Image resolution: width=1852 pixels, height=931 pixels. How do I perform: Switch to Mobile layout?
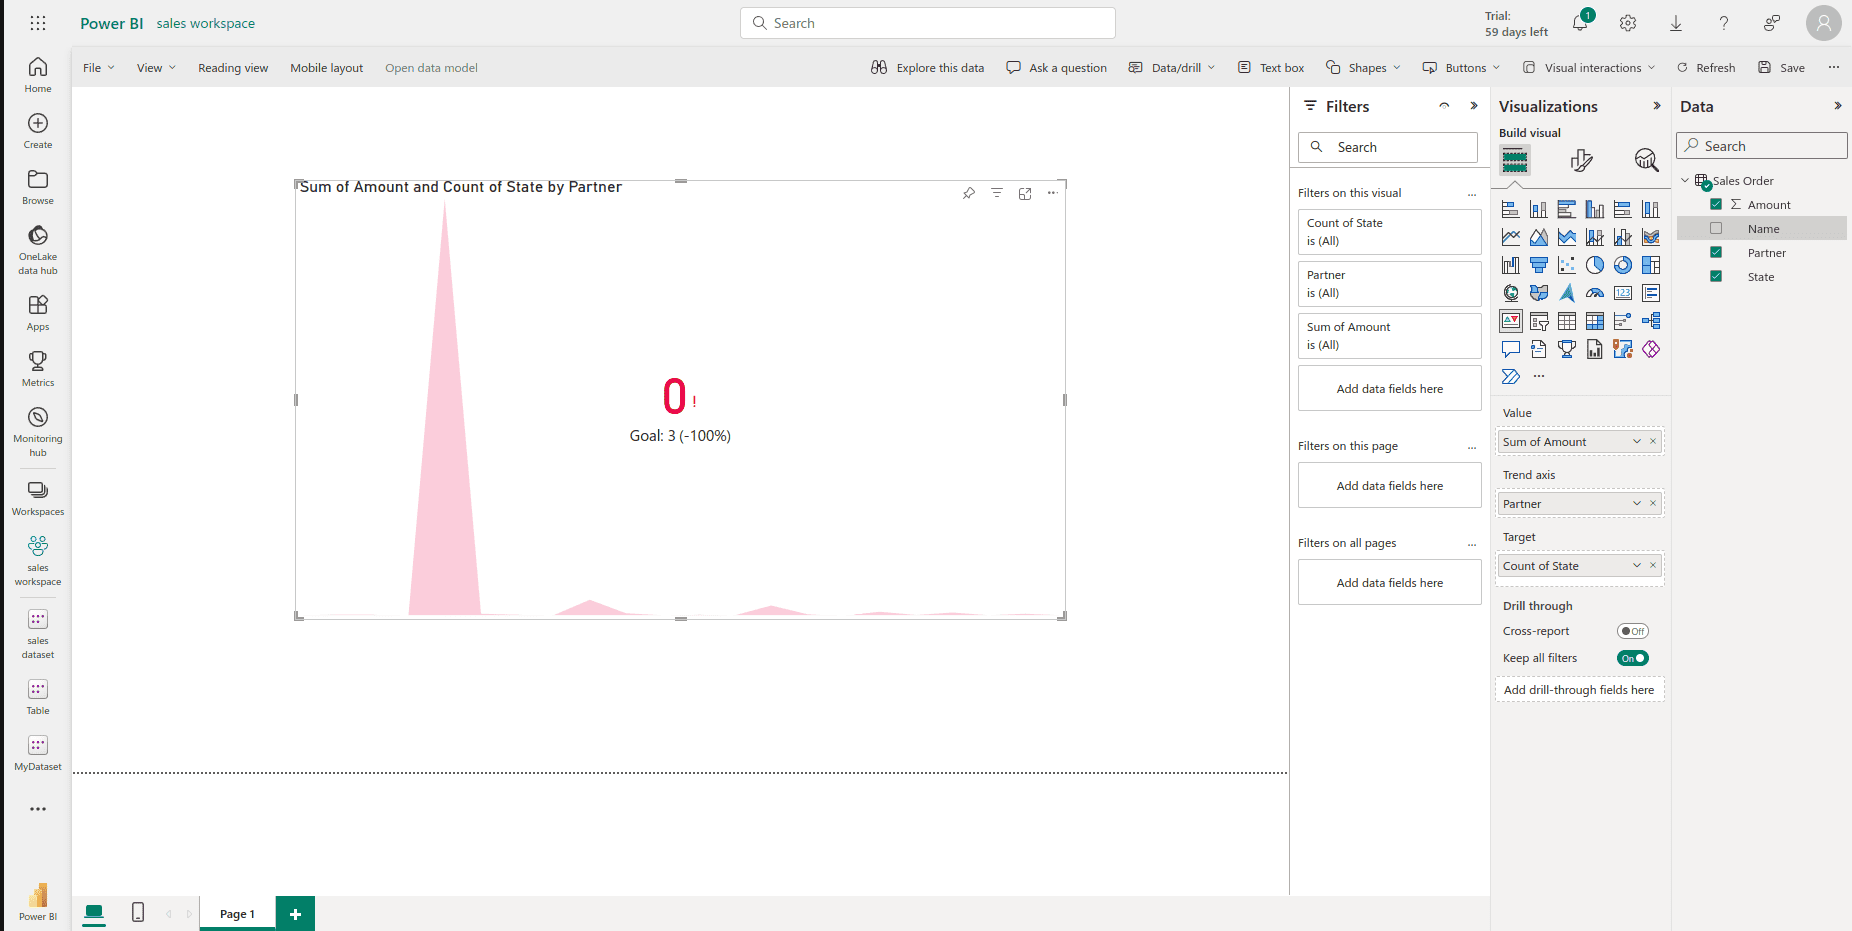coord(327,68)
